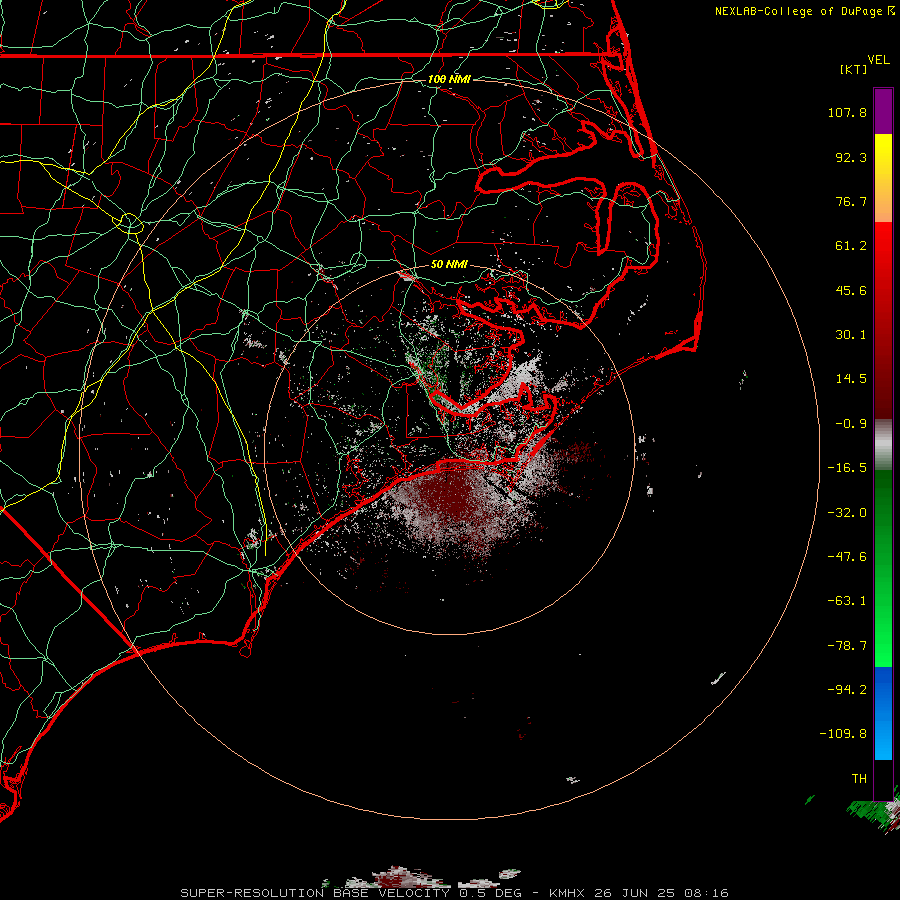Click the 30.1 velocity scale value

(x=851, y=335)
